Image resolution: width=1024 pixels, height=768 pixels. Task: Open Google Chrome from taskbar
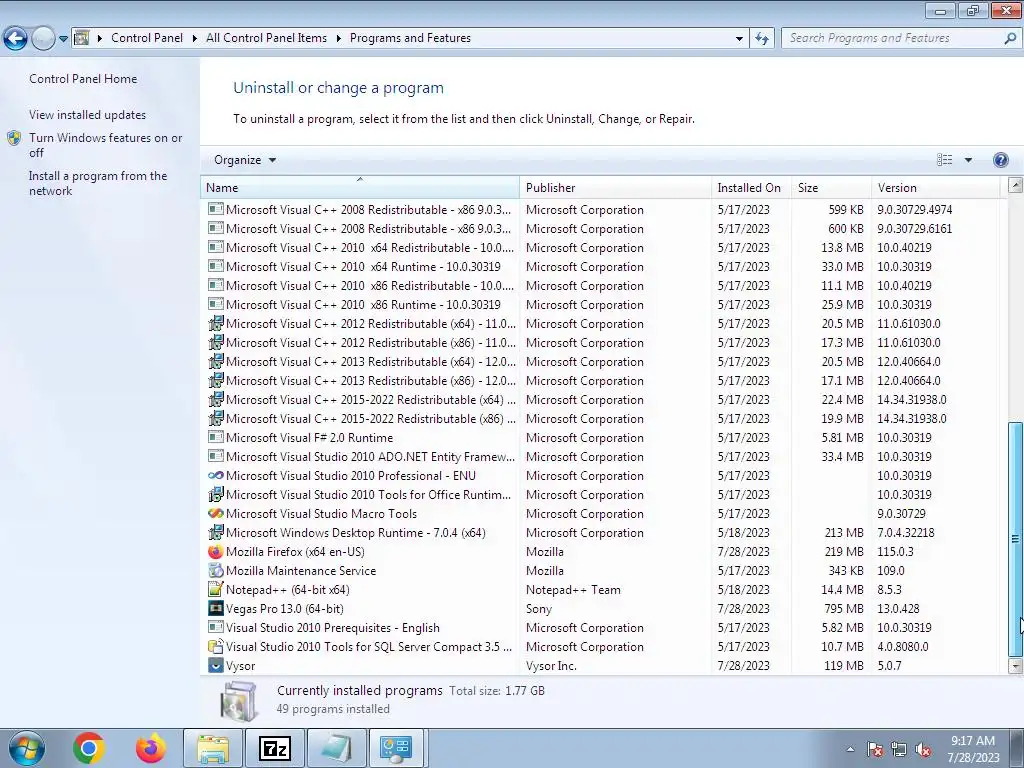coord(89,748)
